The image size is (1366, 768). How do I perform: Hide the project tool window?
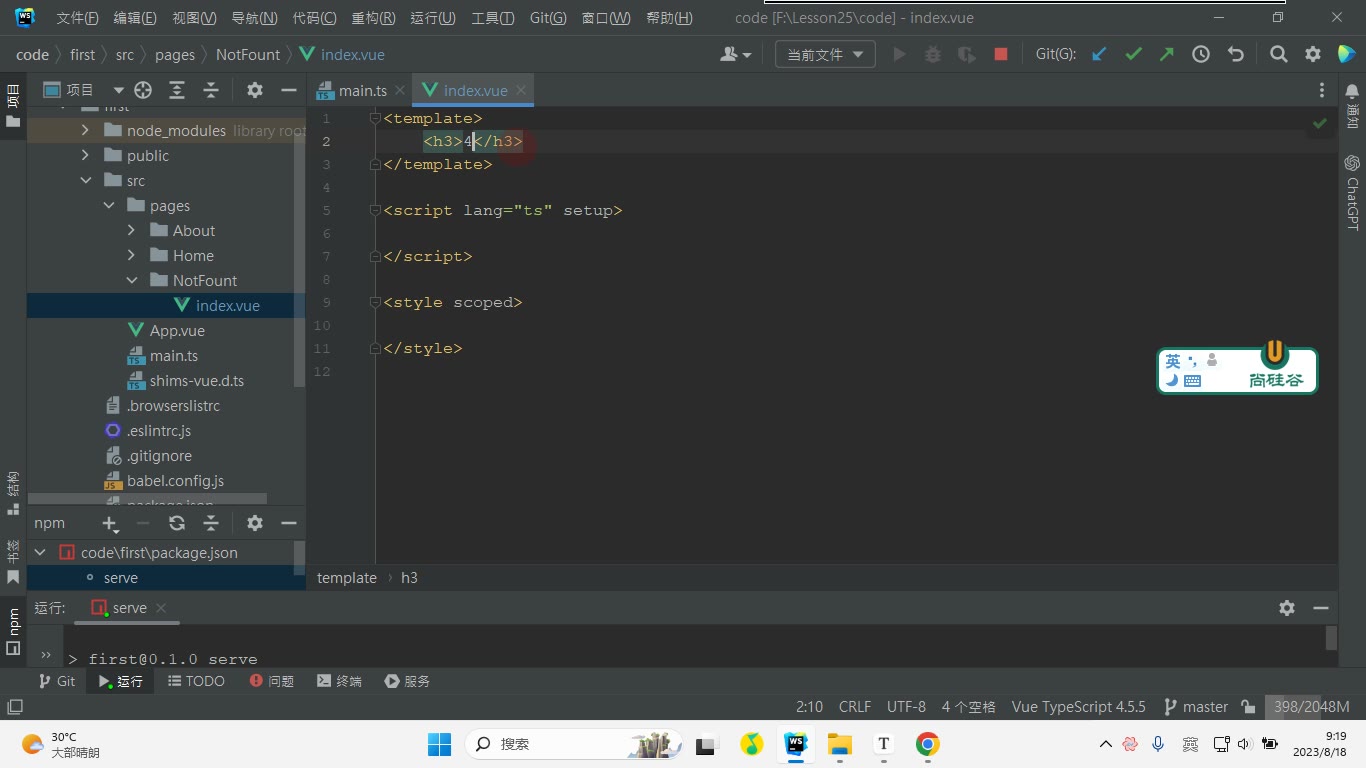point(289,90)
